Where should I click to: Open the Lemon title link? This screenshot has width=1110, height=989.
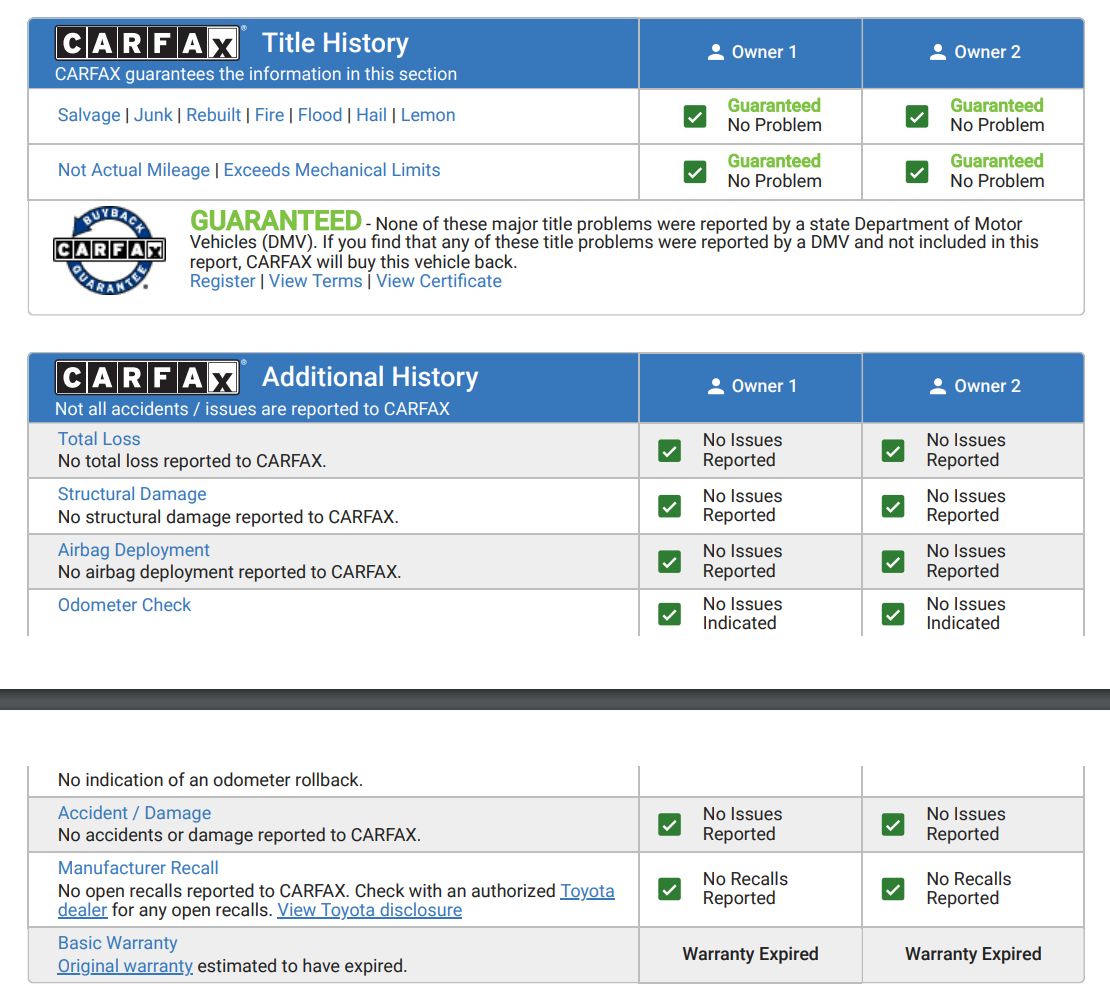click(428, 115)
